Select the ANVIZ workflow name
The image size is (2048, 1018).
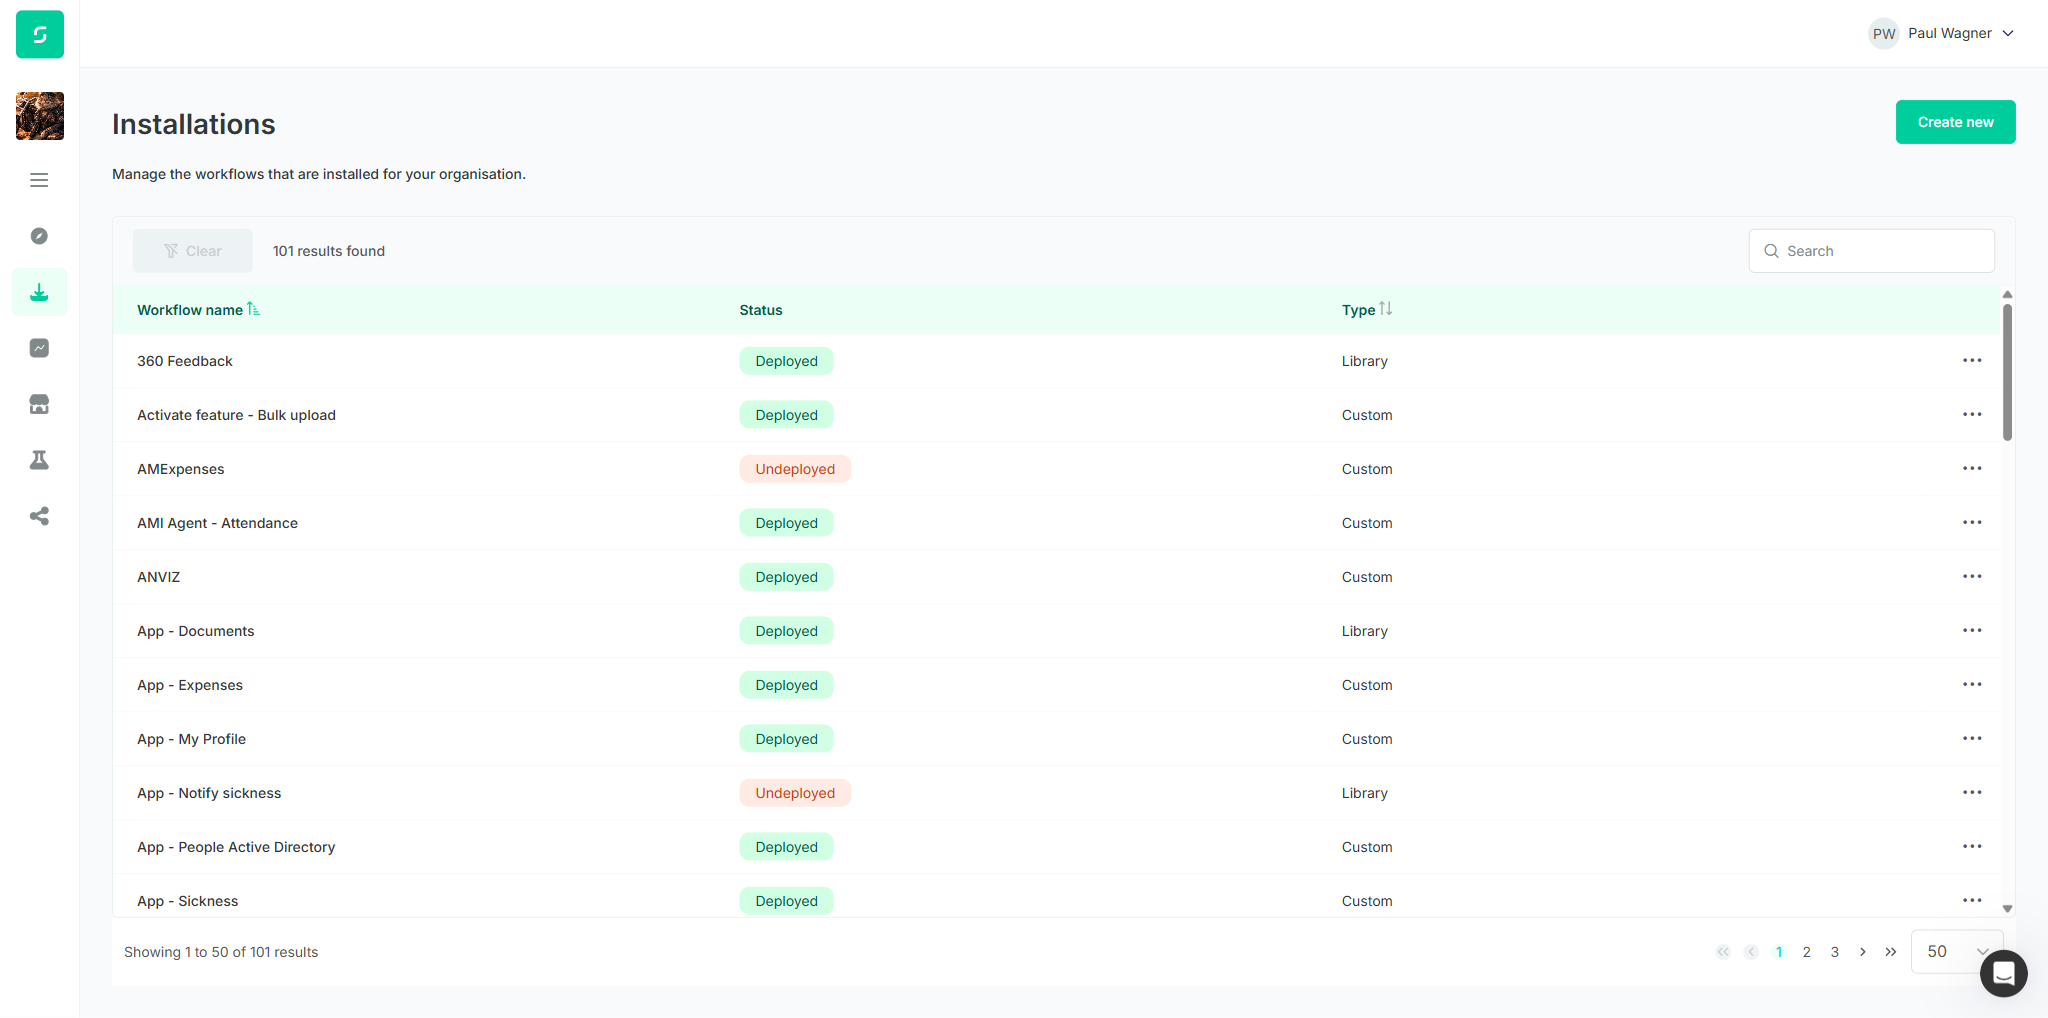[x=159, y=577]
